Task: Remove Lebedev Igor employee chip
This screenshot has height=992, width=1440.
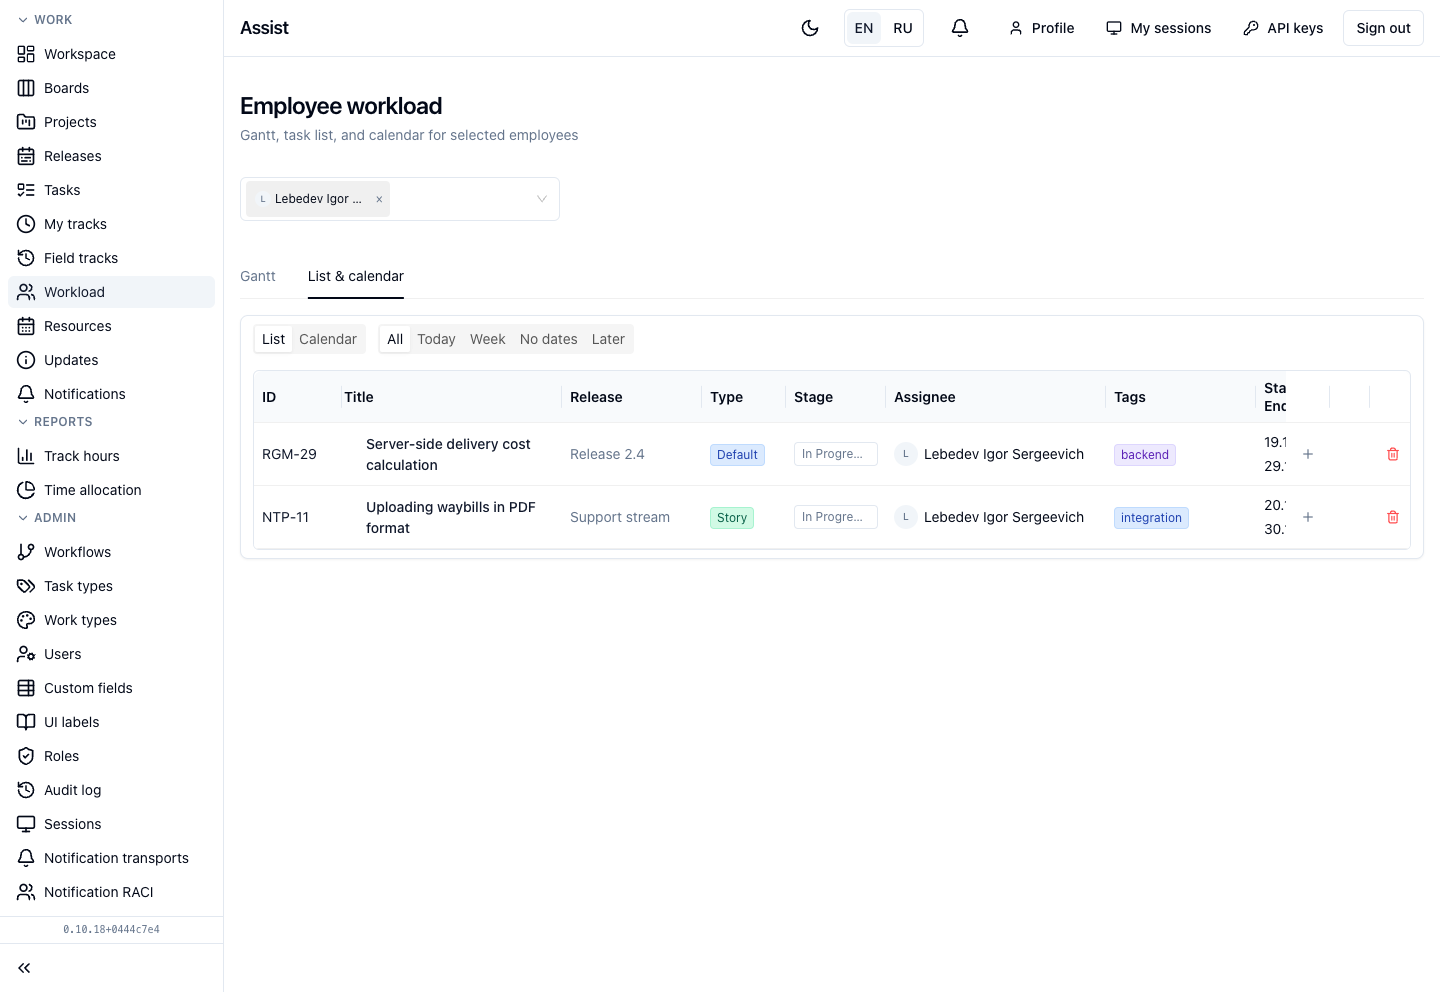Action: pyautogui.click(x=379, y=199)
